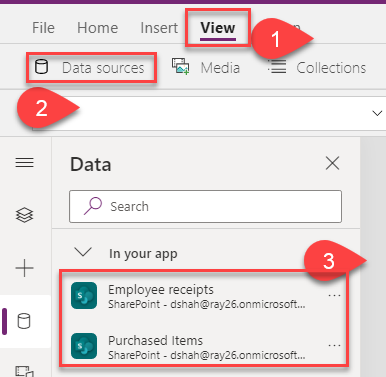
Task: Close the Data panel
Action: tap(332, 164)
